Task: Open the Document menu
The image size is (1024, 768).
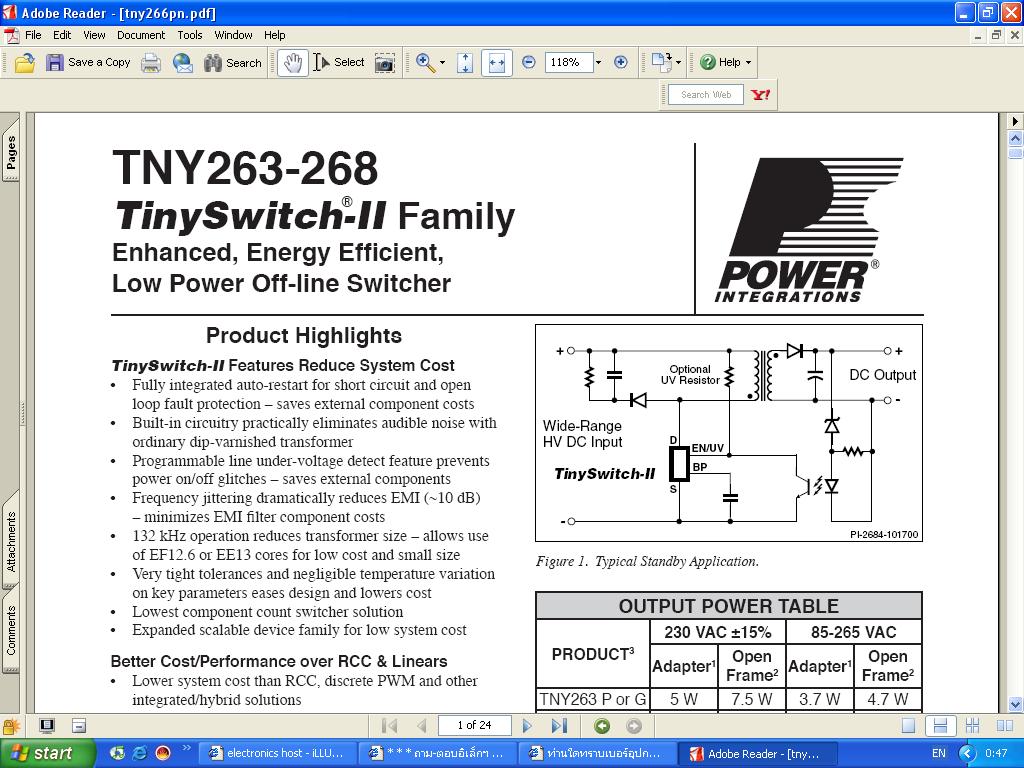Action: coord(141,35)
